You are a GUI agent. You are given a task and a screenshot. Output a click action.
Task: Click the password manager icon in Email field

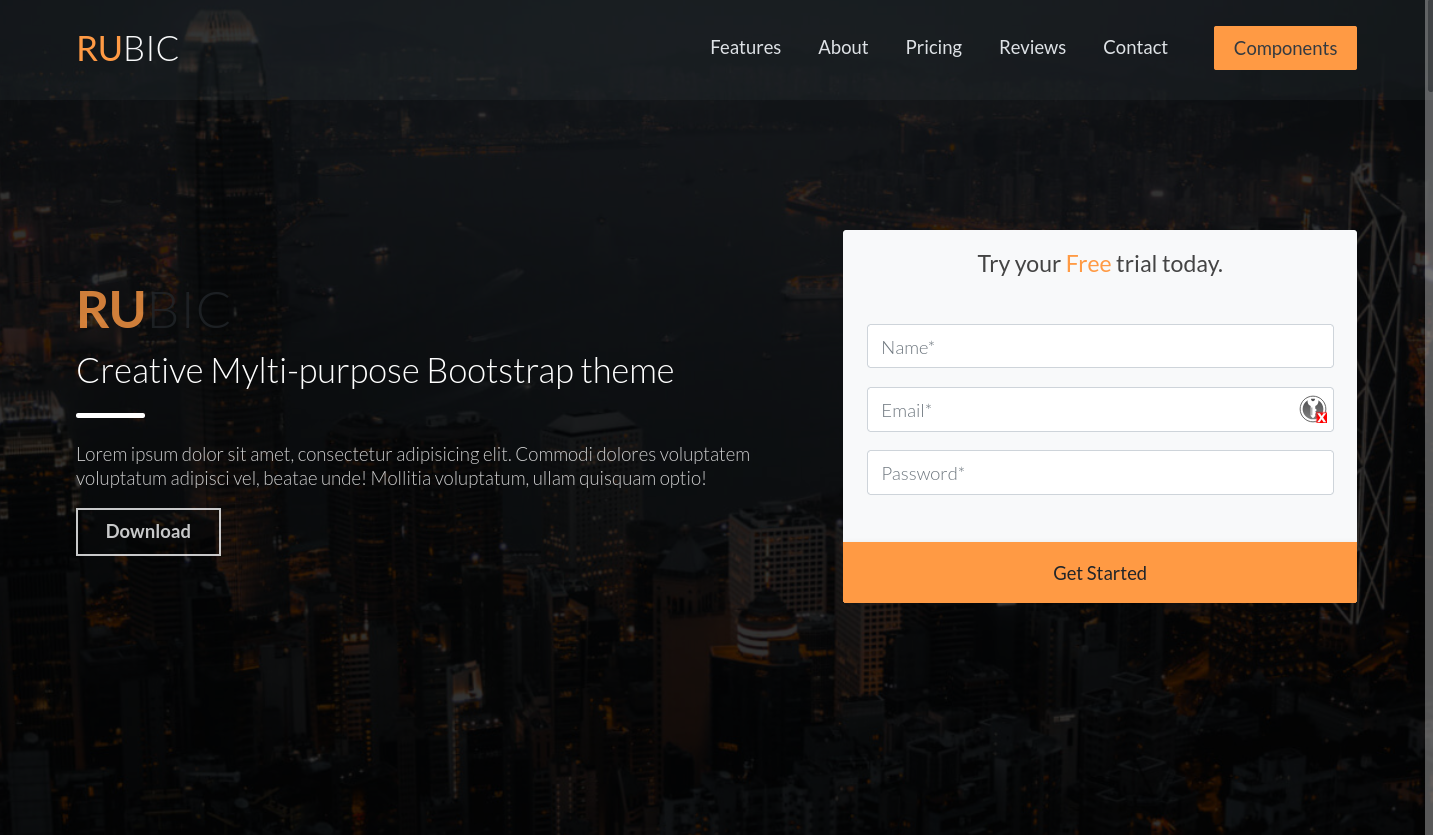click(1312, 409)
